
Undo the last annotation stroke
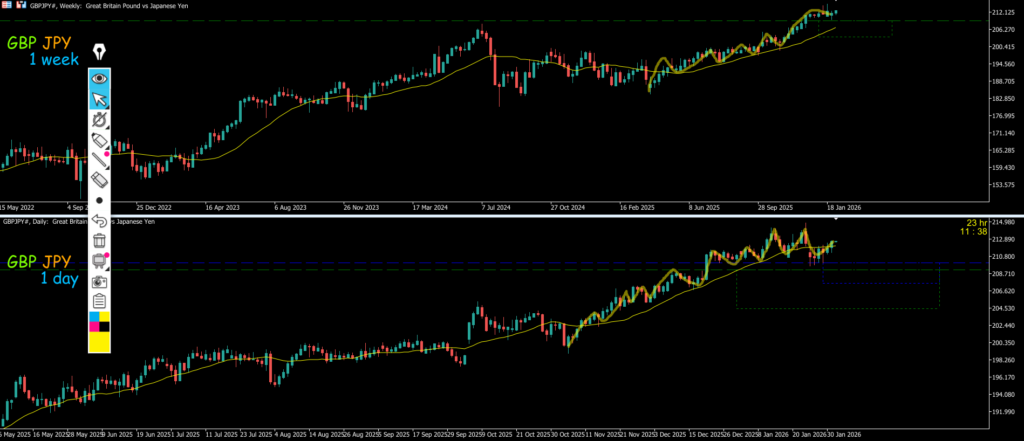point(100,220)
